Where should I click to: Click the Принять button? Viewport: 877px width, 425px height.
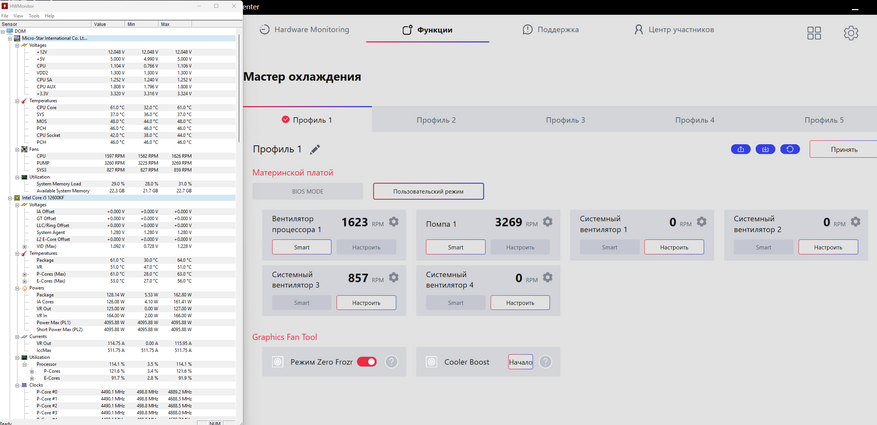tap(843, 149)
